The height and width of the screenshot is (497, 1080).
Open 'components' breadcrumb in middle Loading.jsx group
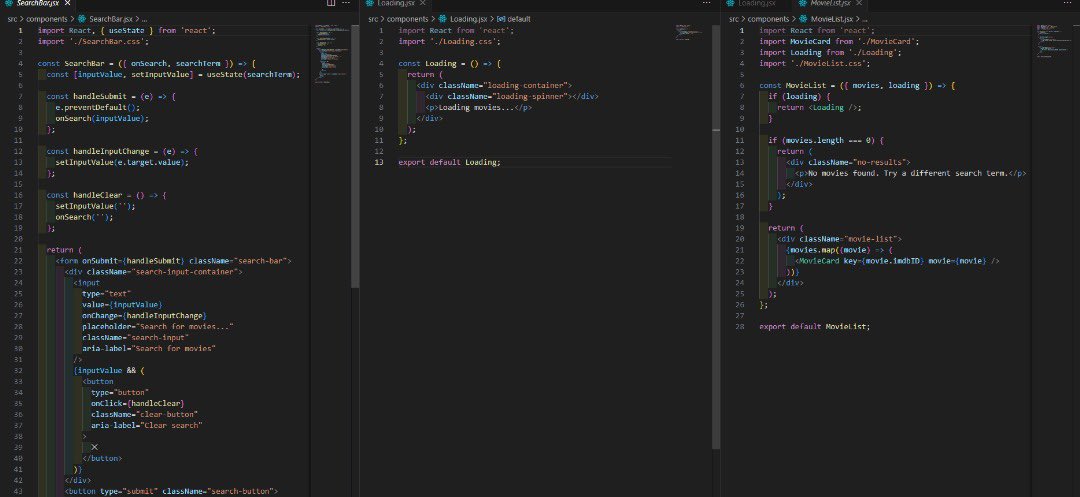click(x=408, y=19)
